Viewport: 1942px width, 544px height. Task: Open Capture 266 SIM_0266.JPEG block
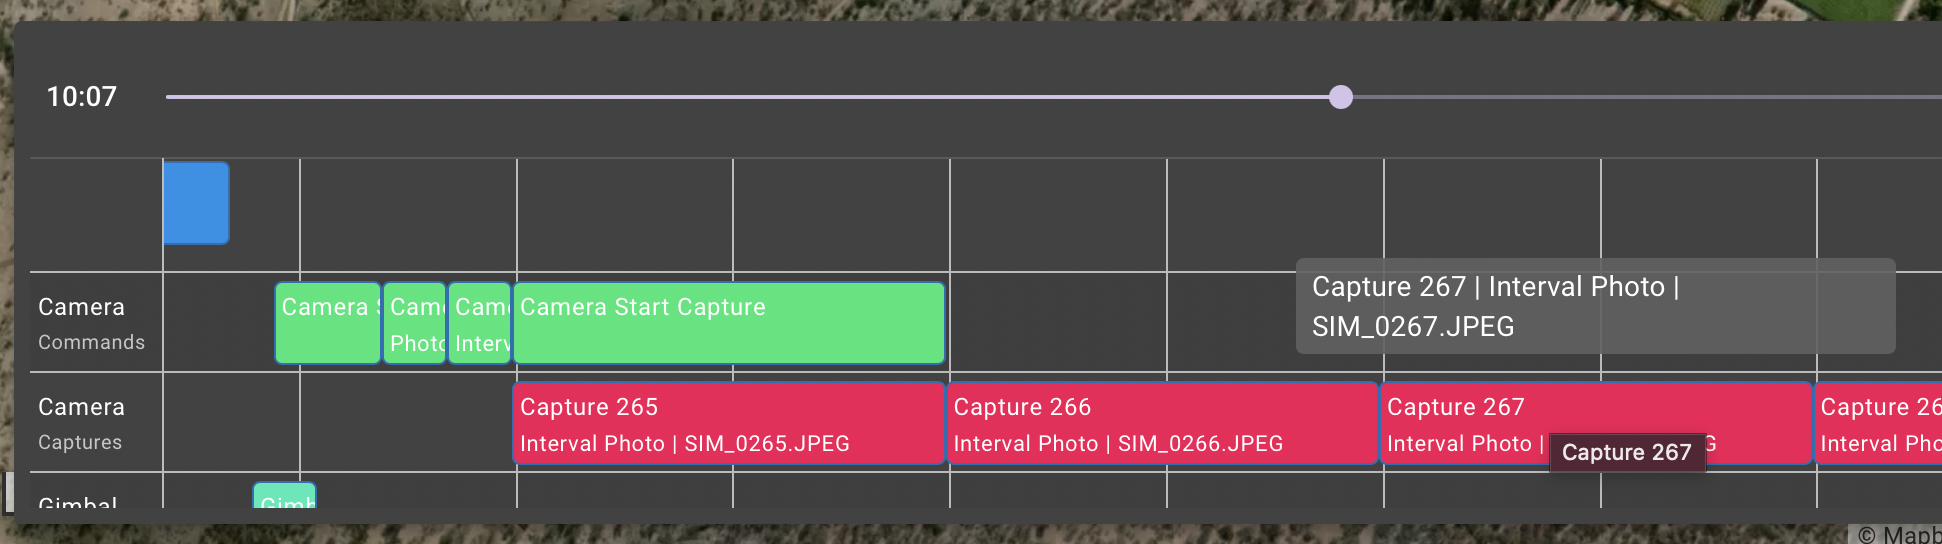(x=1162, y=424)
